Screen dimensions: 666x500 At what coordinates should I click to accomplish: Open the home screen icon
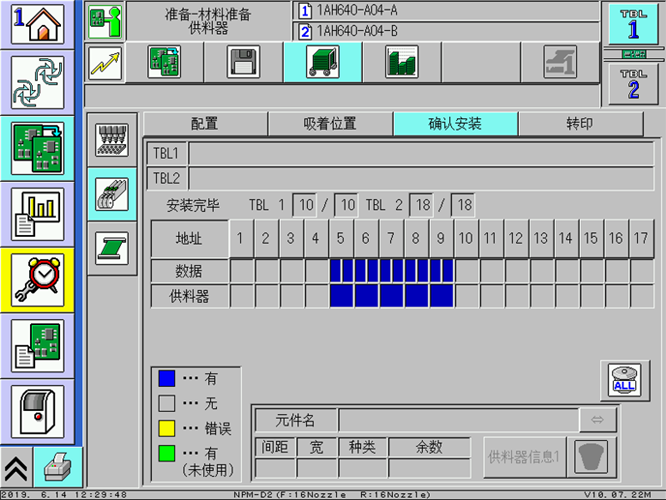pyautogui.click(x=38, y=24)
